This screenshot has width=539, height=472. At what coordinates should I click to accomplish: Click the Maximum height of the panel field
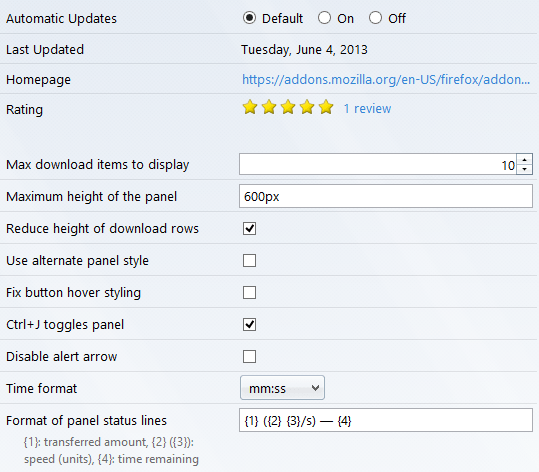(x=386, y=196)
